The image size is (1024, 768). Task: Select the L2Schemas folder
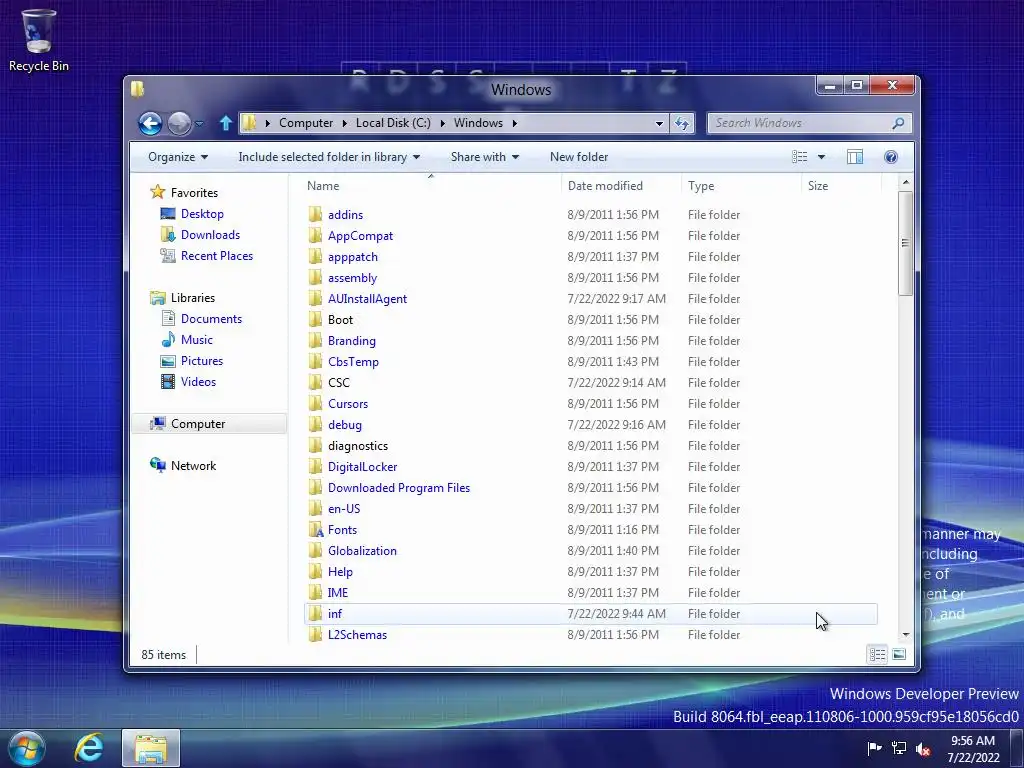click(x=357, y=635)
